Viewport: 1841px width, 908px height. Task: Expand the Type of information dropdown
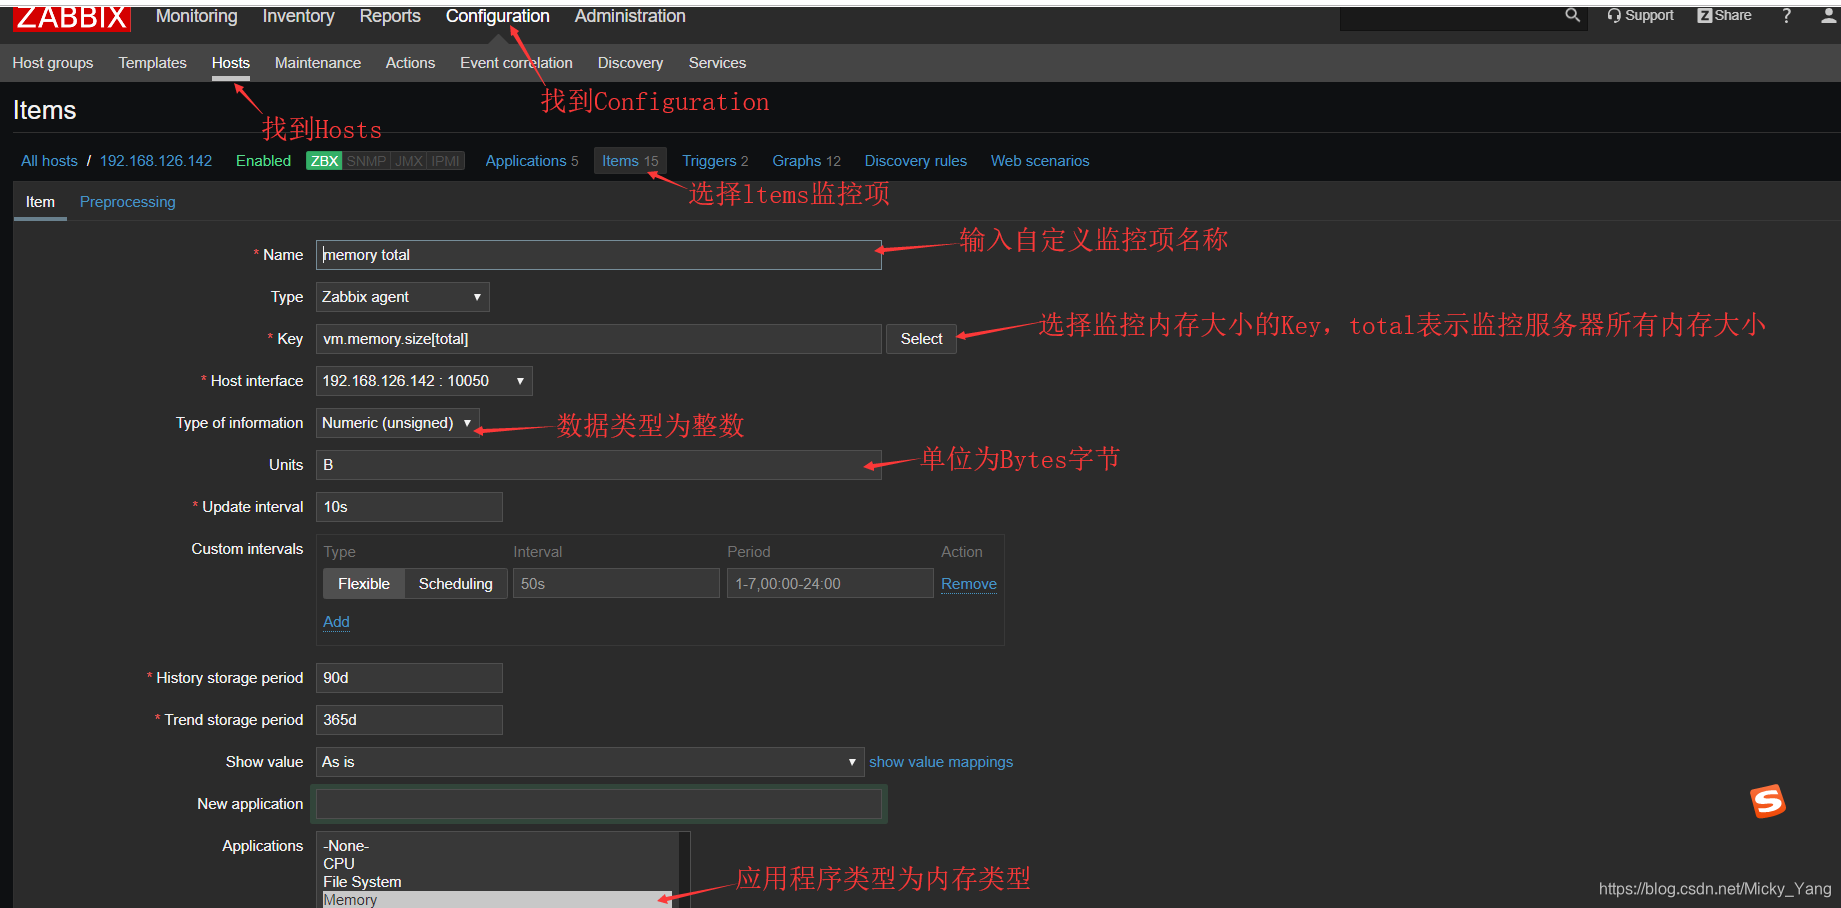(397, 423)
